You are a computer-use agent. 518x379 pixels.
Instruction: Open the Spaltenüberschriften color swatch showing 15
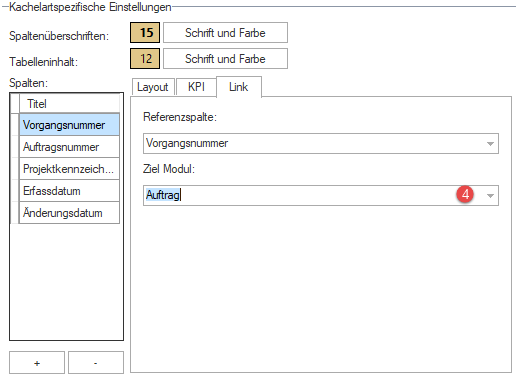point(145,33)
